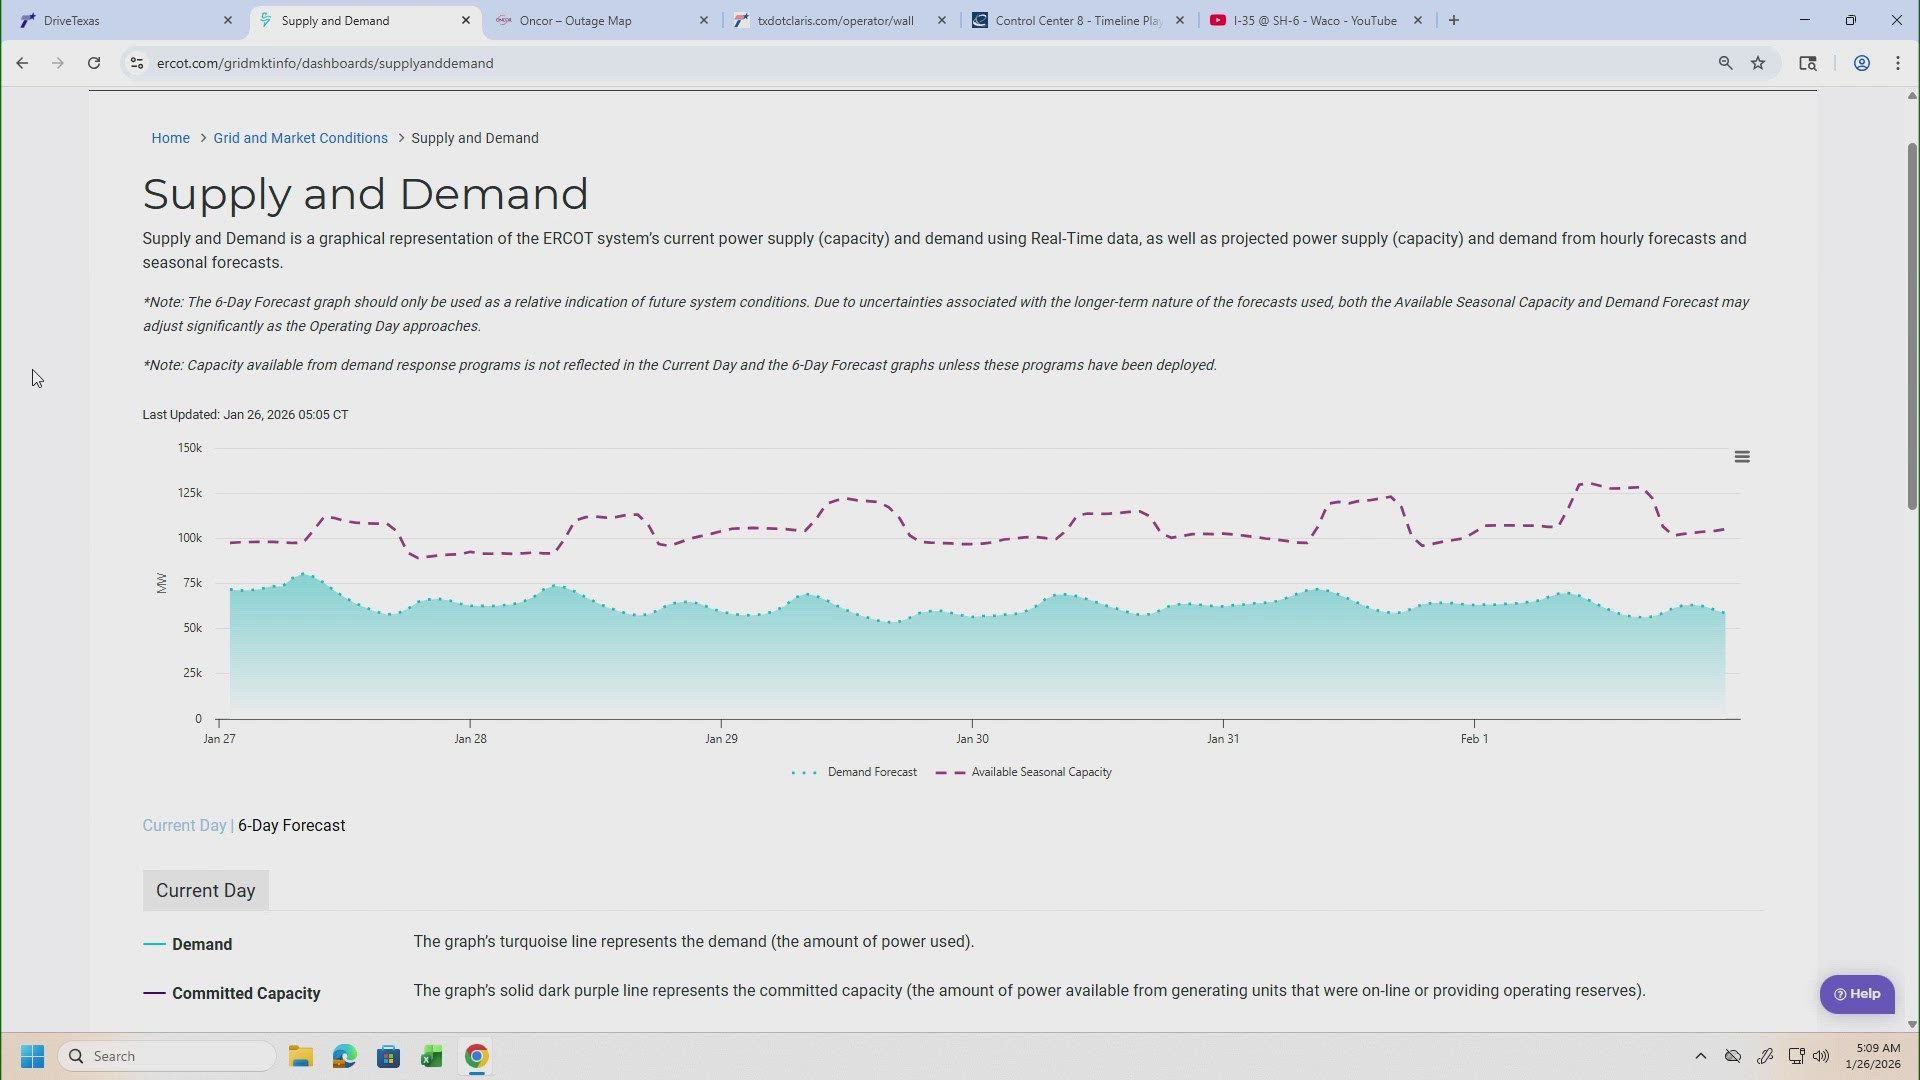The image size is (1920, 1080).
Task: Click the browser reload icon
Action: click(x=94, y=63)
